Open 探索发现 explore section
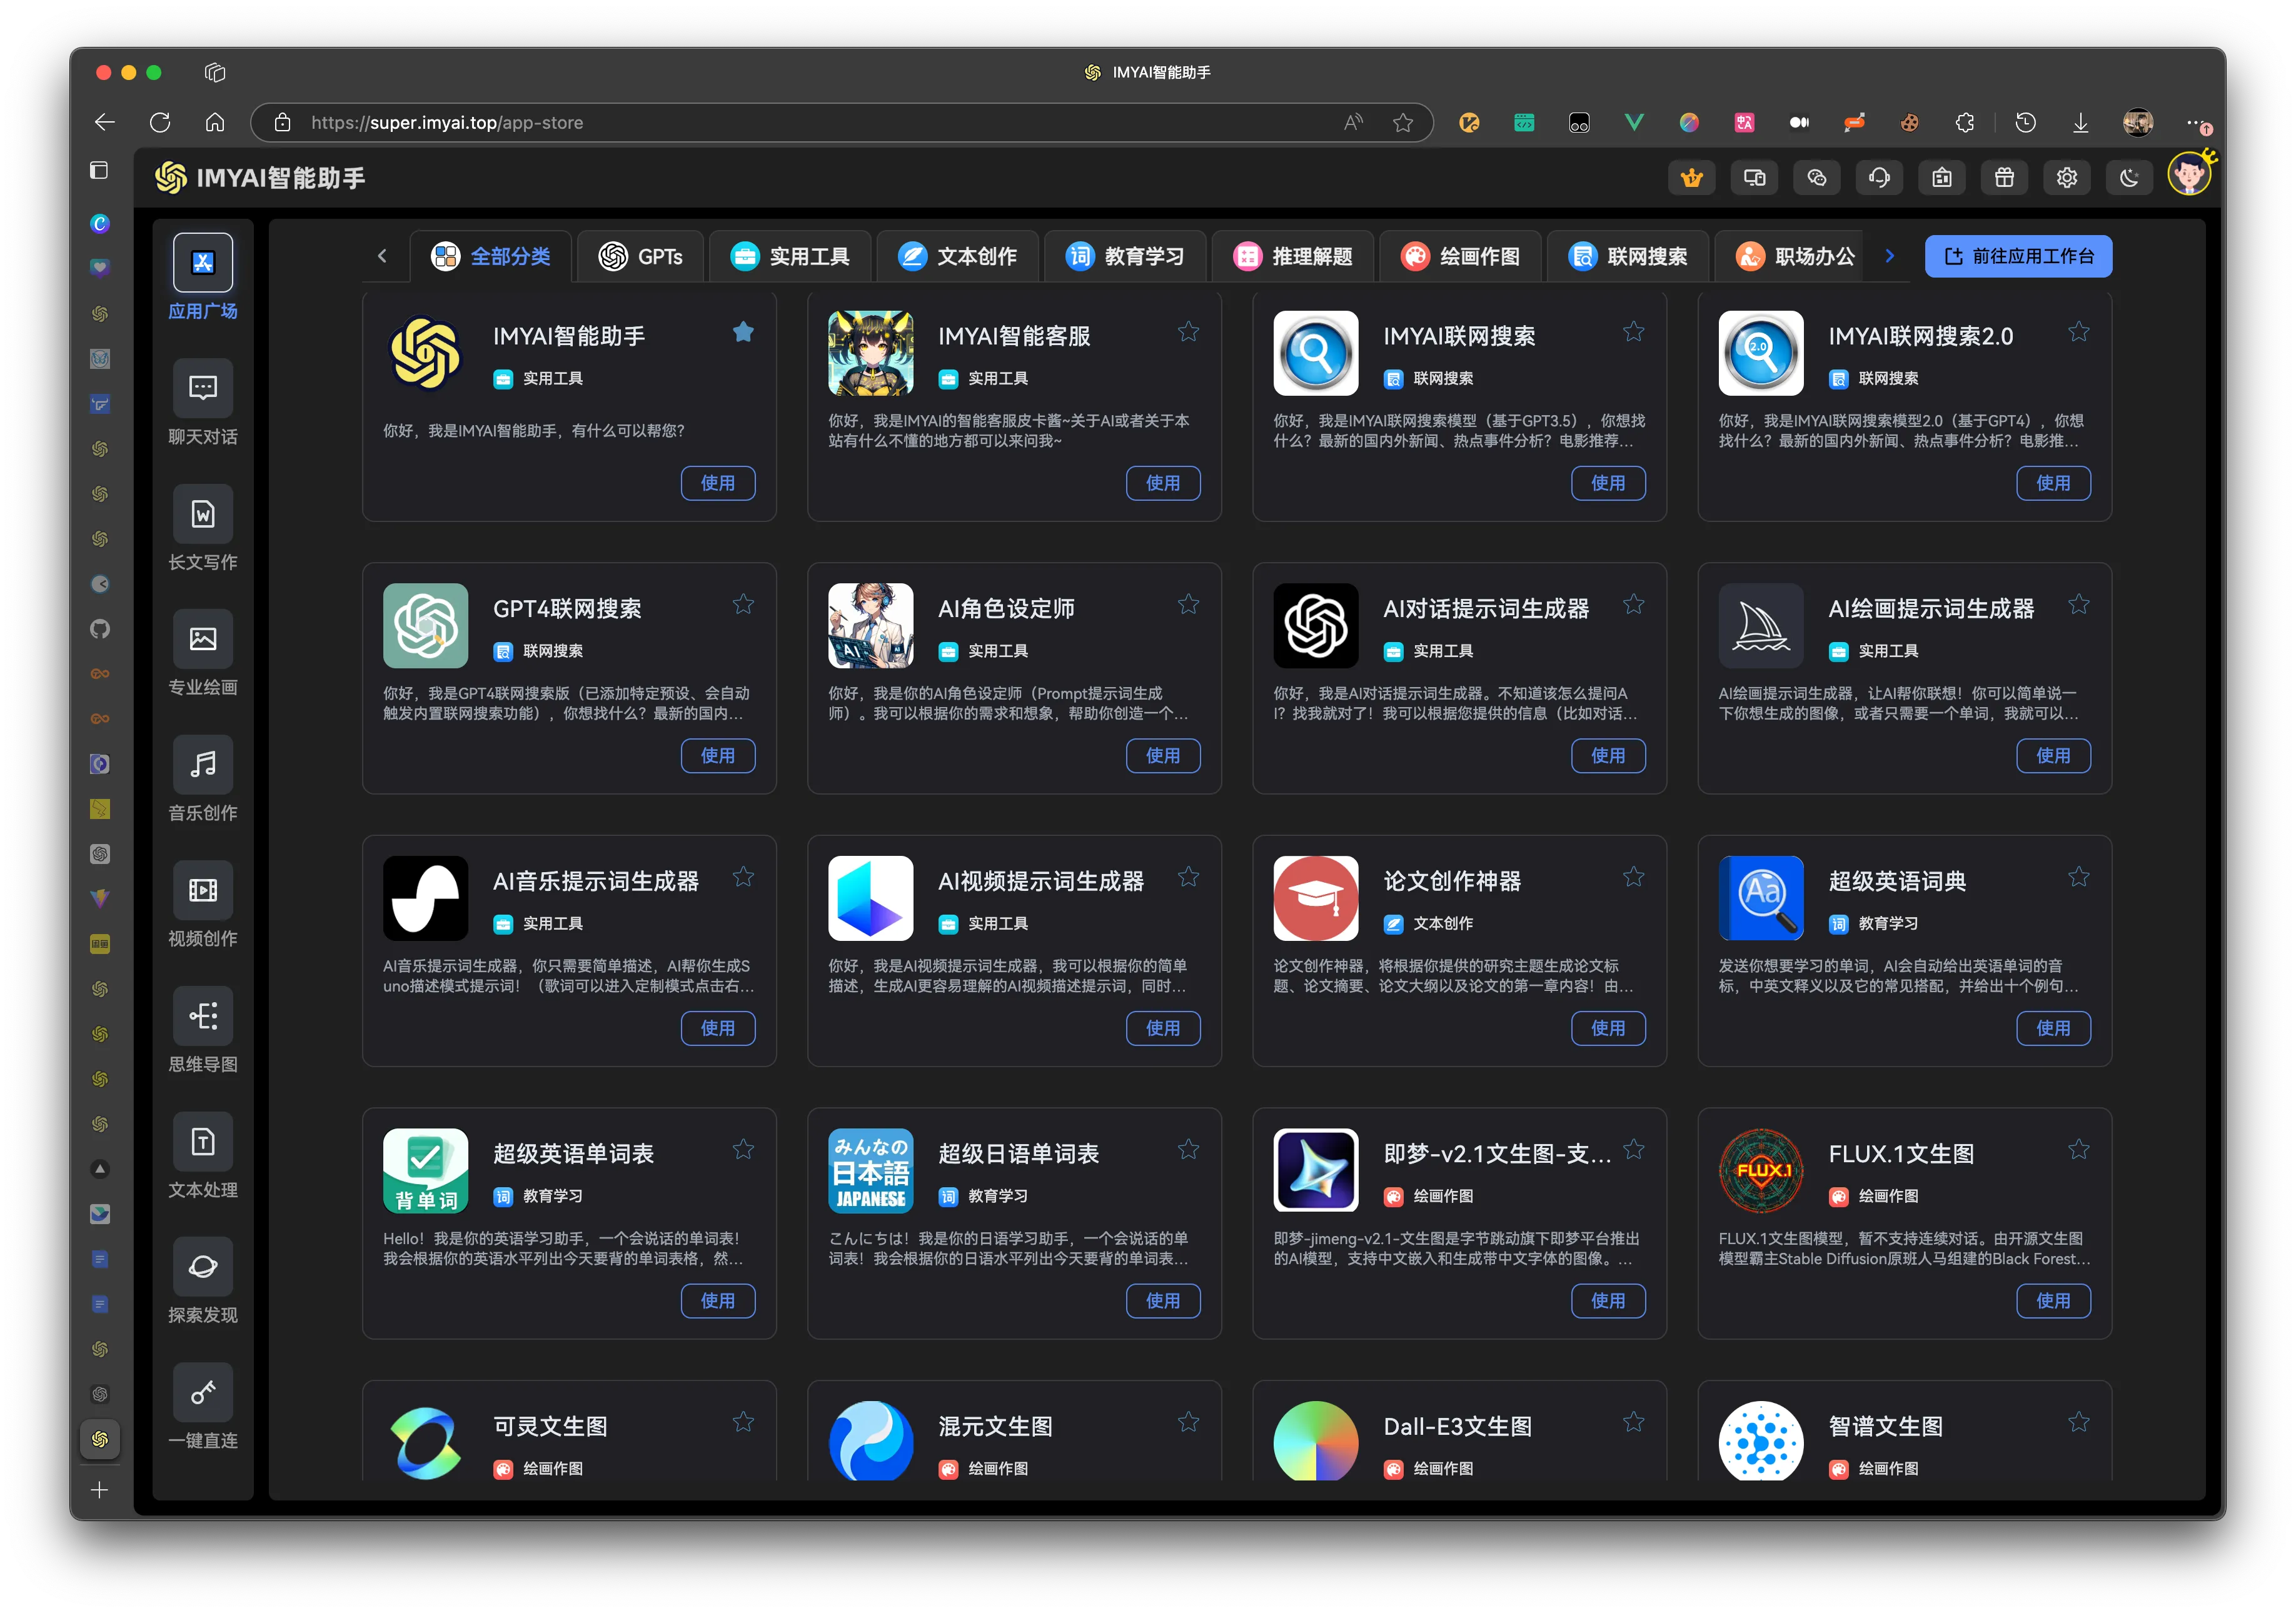This screenshot has width=2296, height=1613. [x=203, y=1281]
